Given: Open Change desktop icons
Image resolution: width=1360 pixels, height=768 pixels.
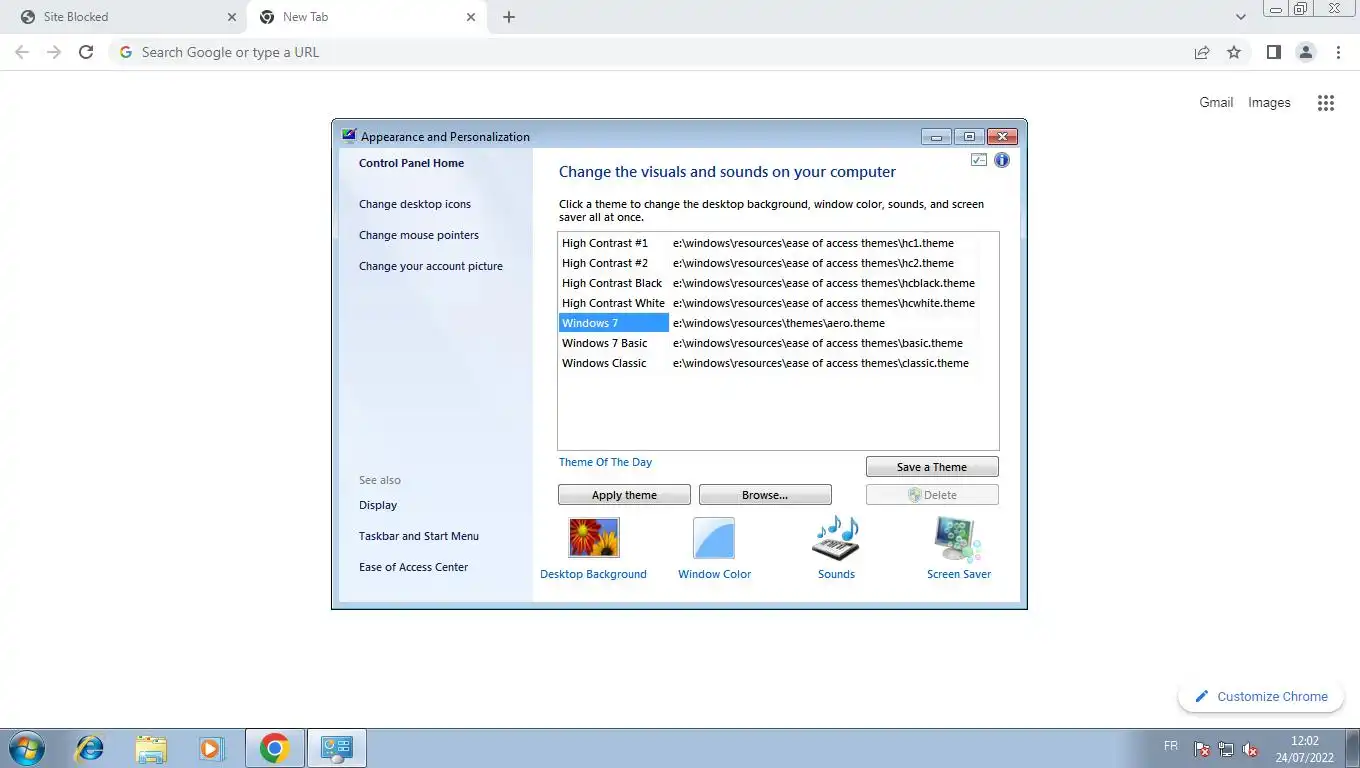Looking at the screenshot, I should tap(415, 204).
